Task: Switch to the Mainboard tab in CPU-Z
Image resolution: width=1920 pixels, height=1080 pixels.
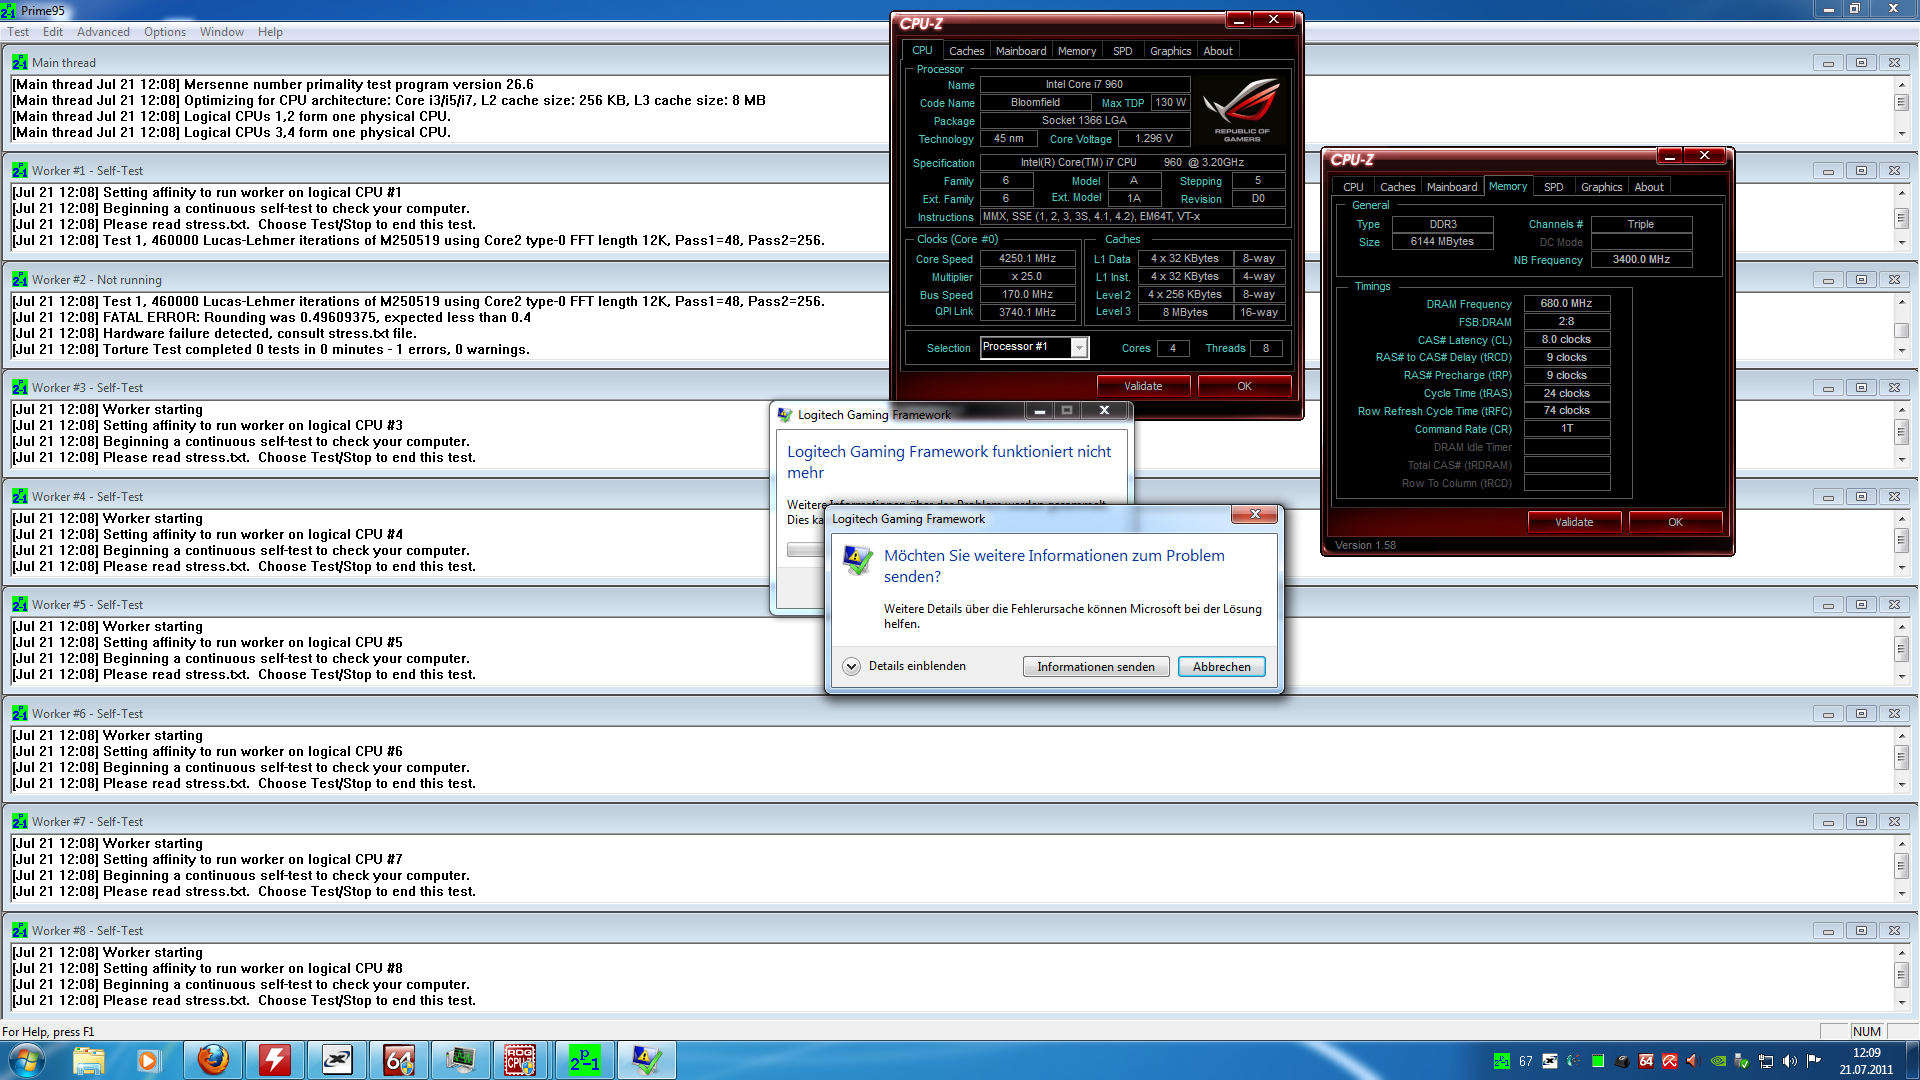Action: coord(1020,51)
